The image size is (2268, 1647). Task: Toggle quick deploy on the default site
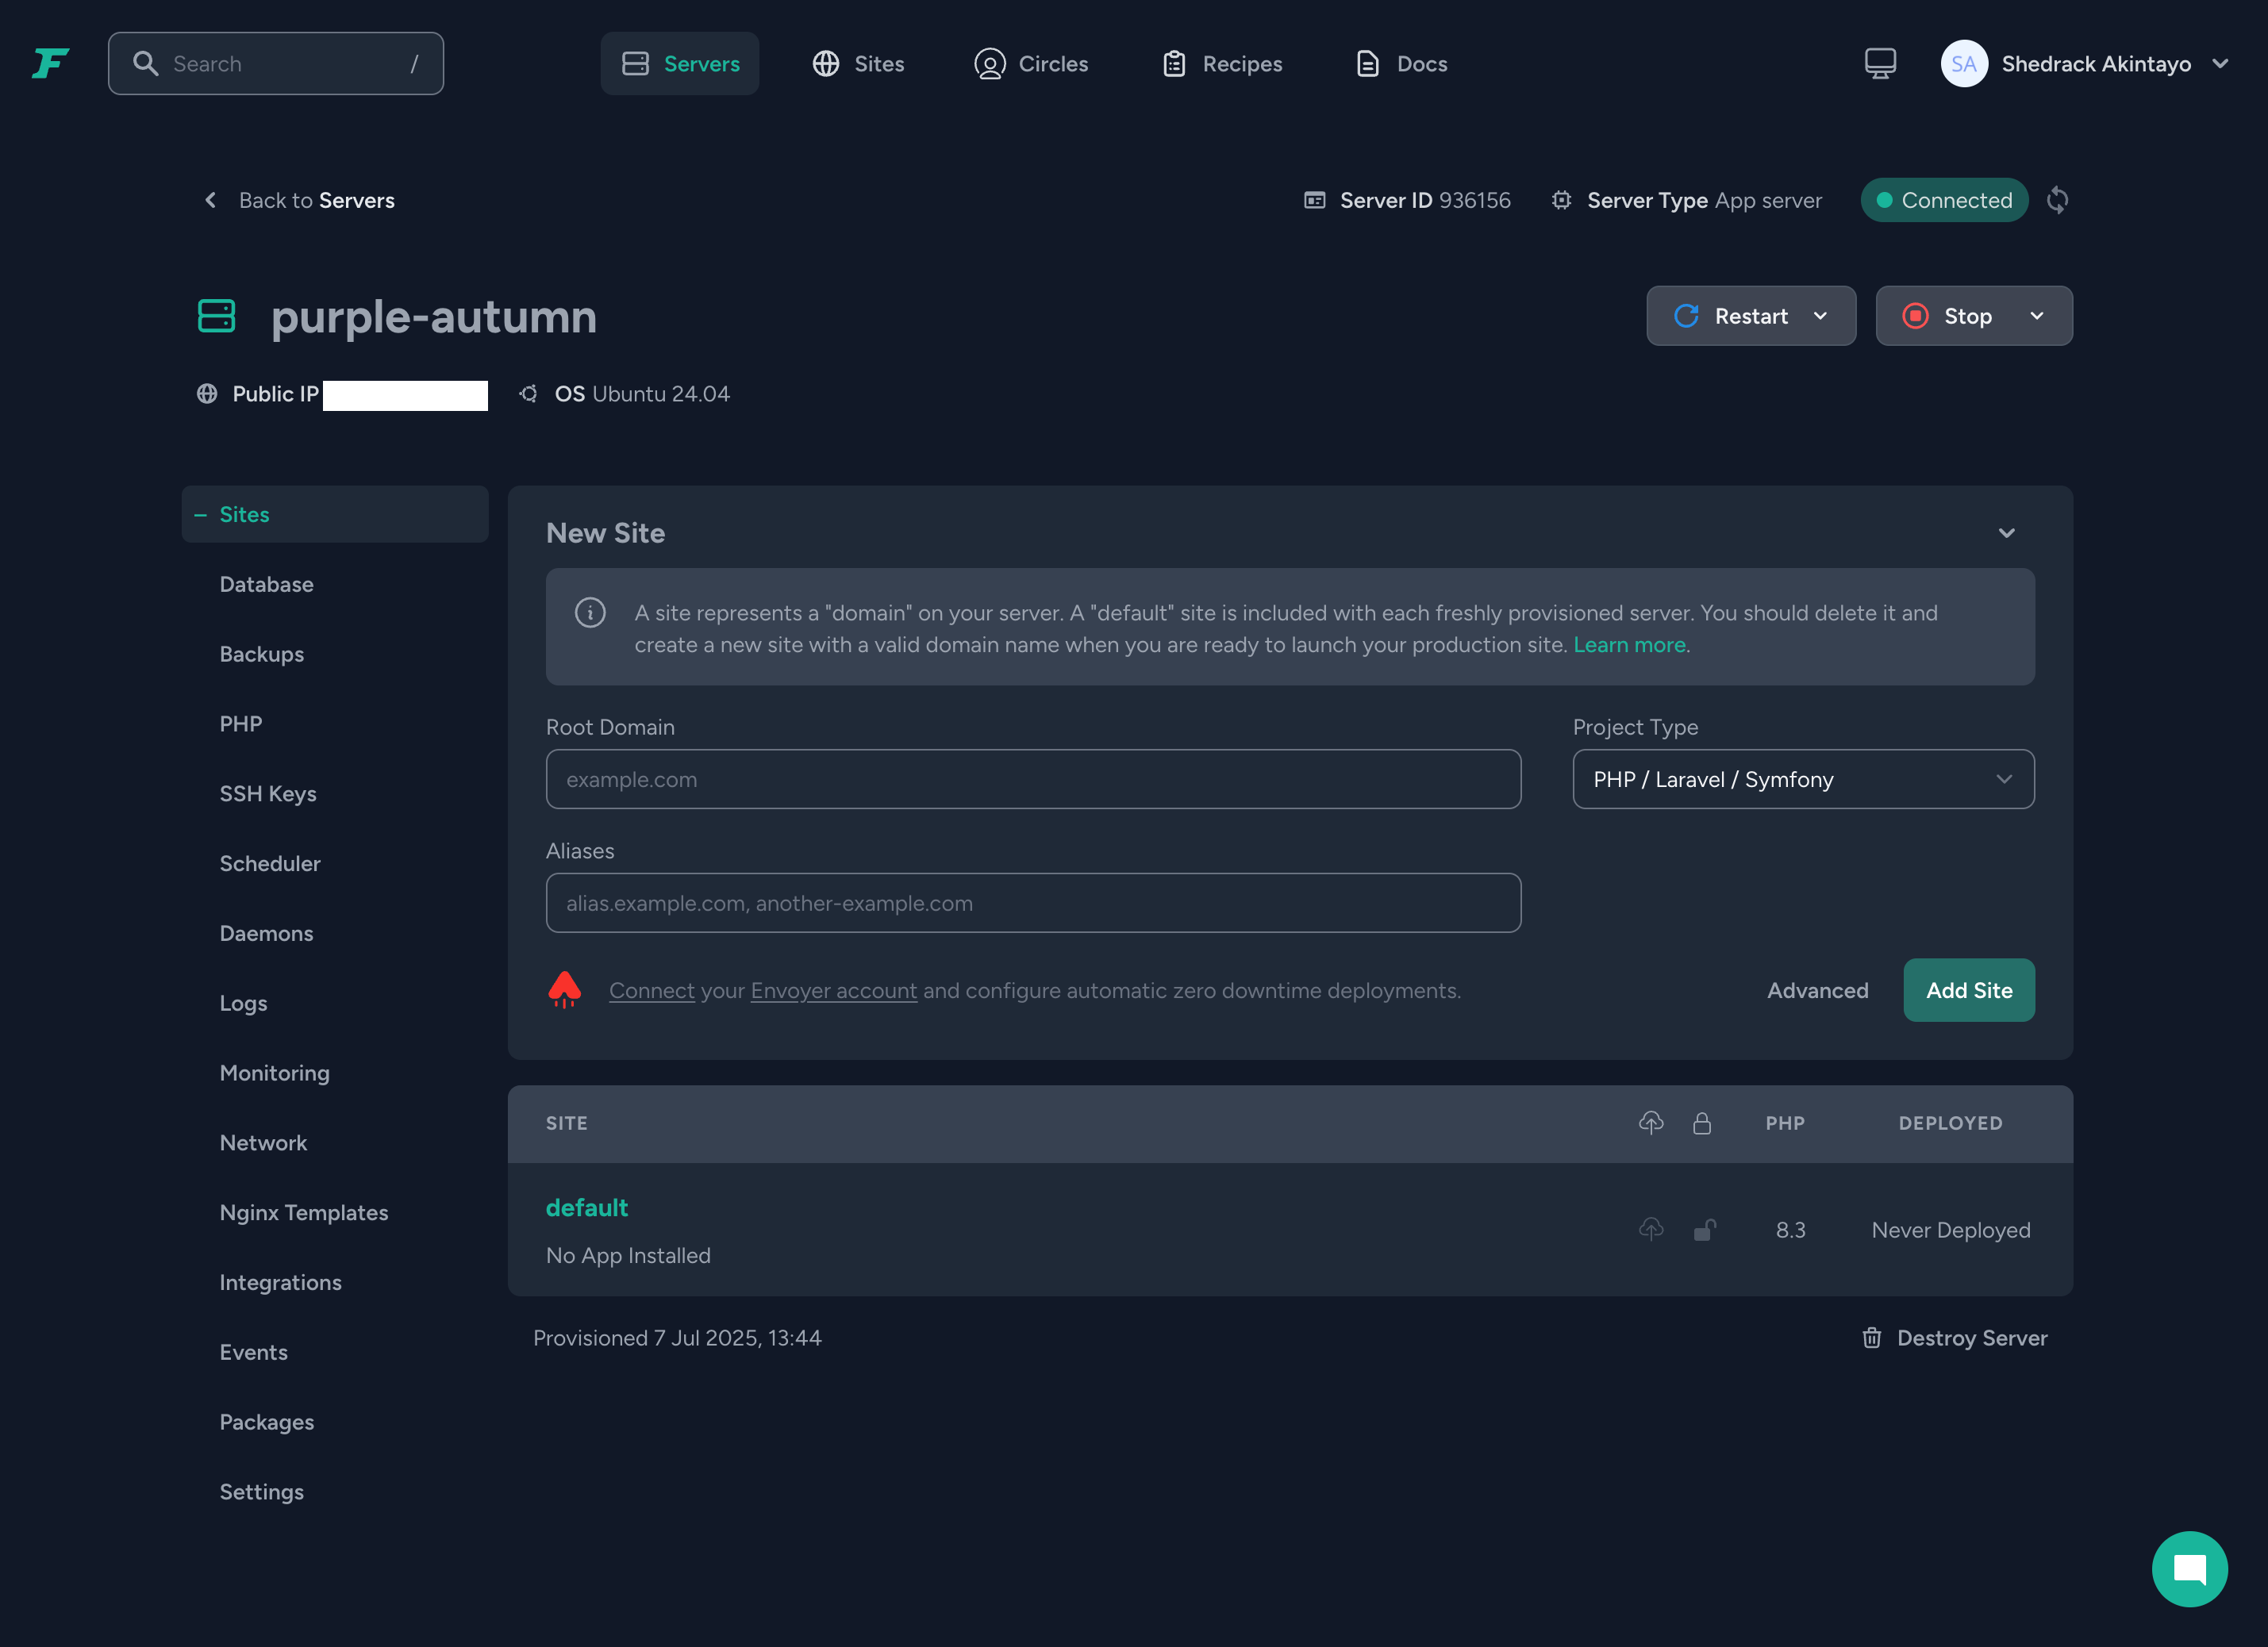(x=1651, y=1230)
